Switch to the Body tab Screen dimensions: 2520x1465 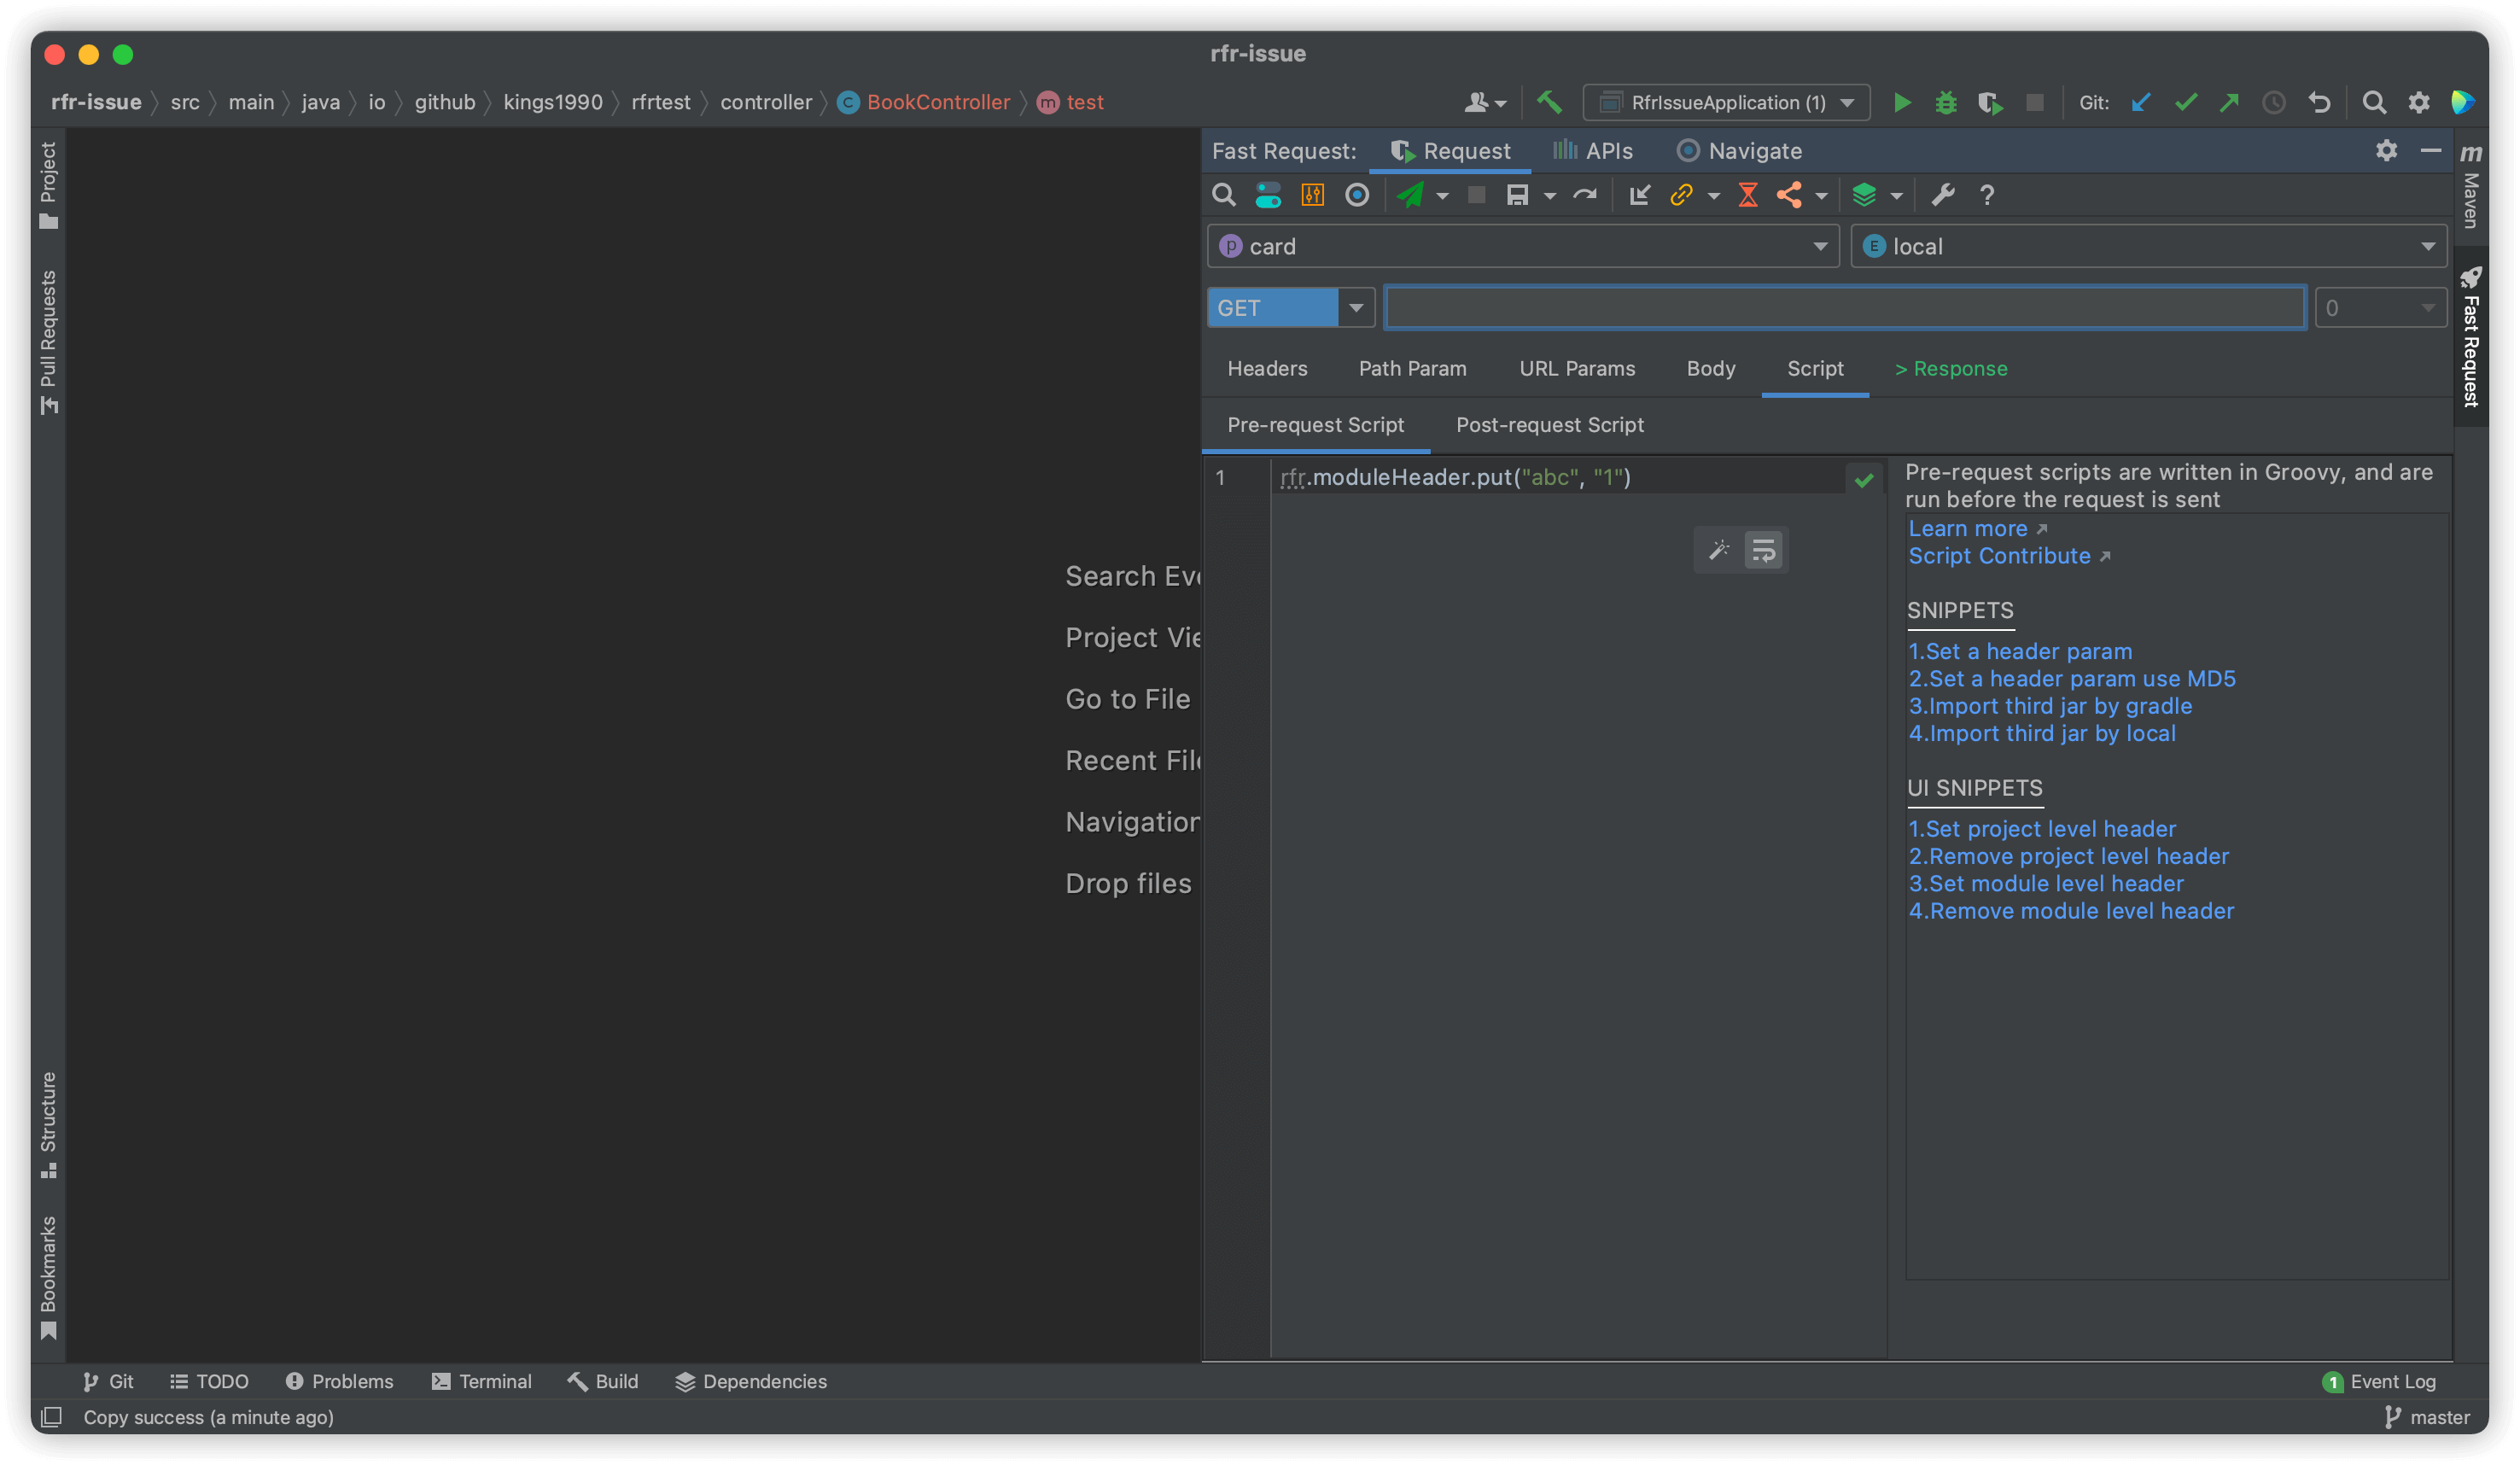pos(1710,368)
